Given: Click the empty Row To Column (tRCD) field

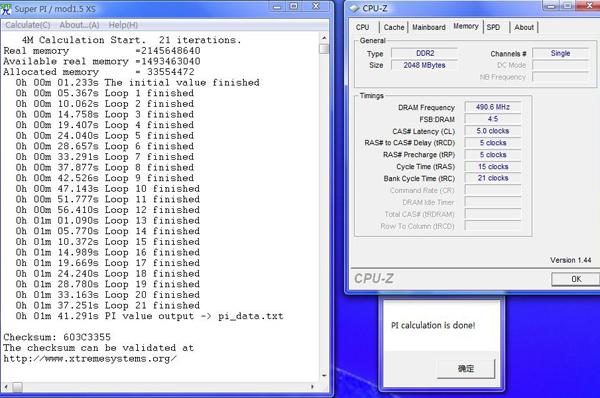Looking at the screenshot, I should pyautogui.click(x=492, y=226).
